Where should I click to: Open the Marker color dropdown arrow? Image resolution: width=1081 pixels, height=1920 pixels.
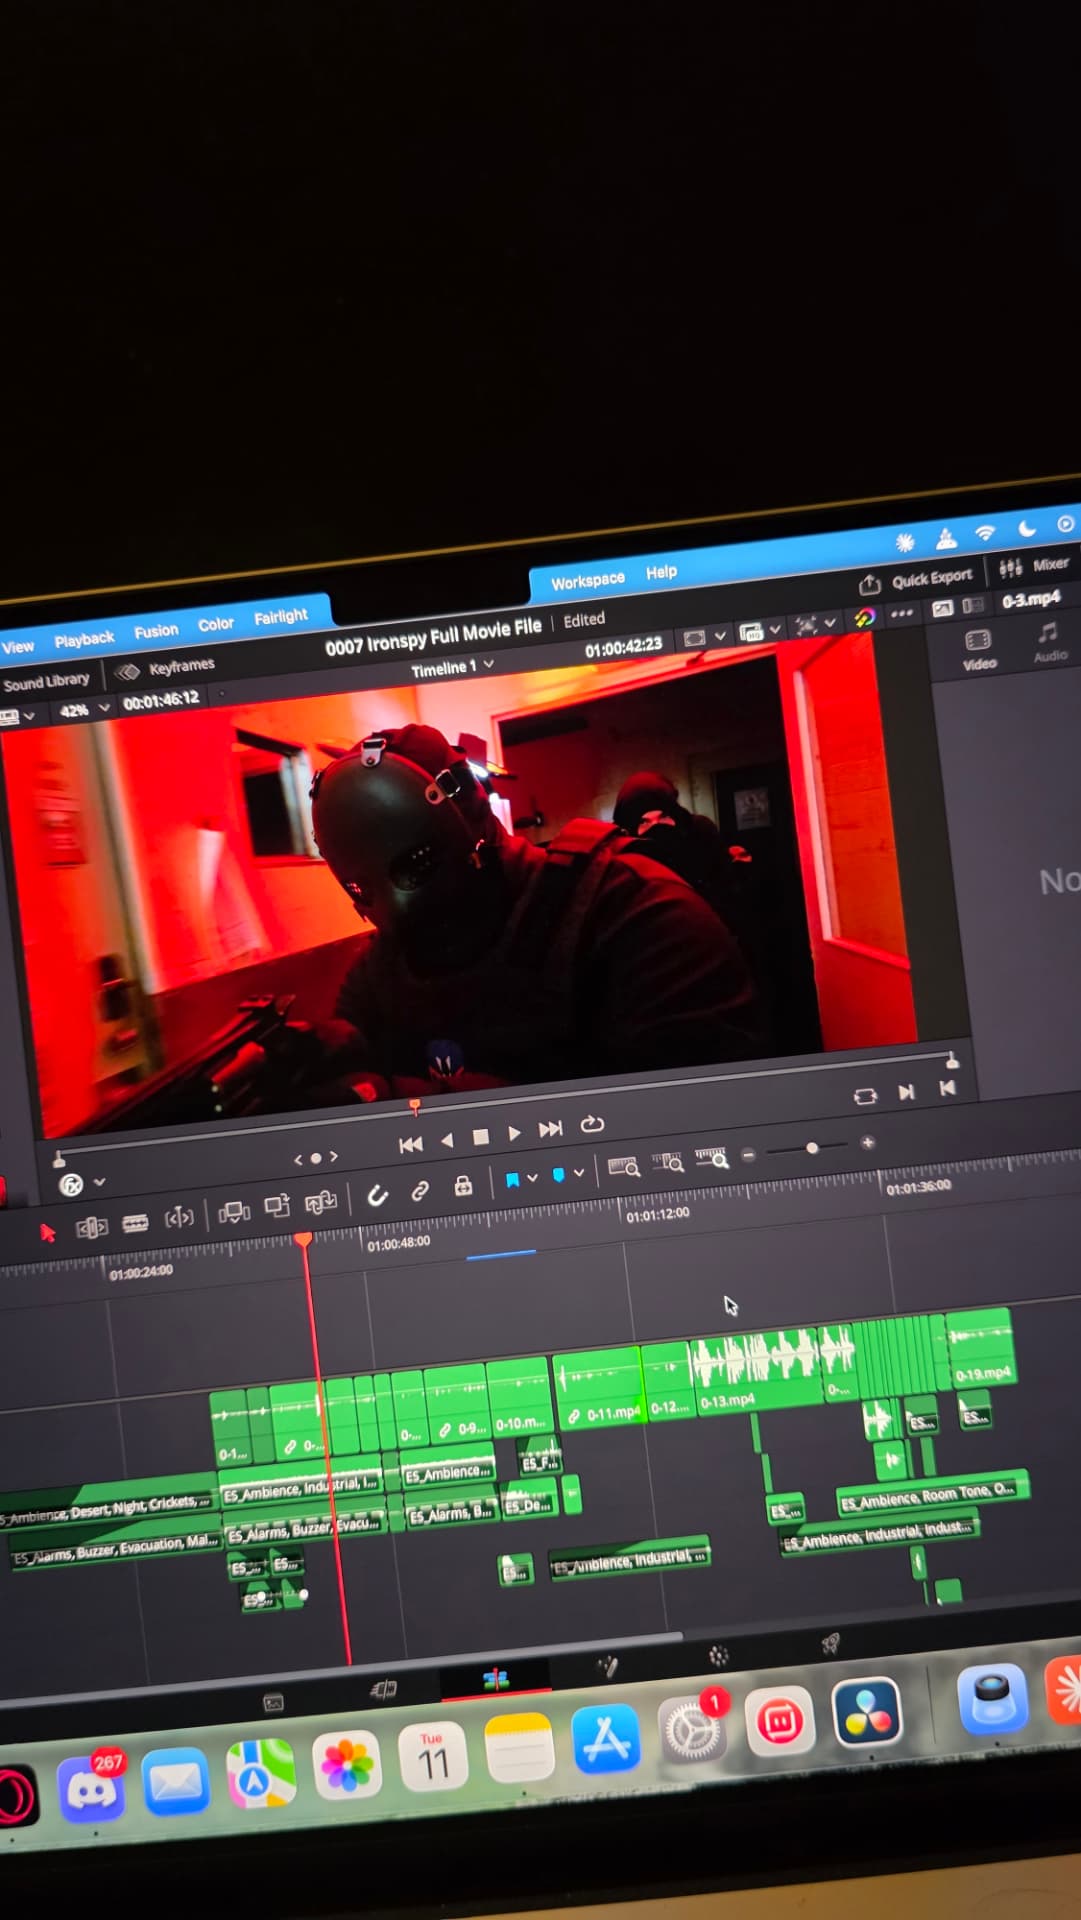(579, 1173)
